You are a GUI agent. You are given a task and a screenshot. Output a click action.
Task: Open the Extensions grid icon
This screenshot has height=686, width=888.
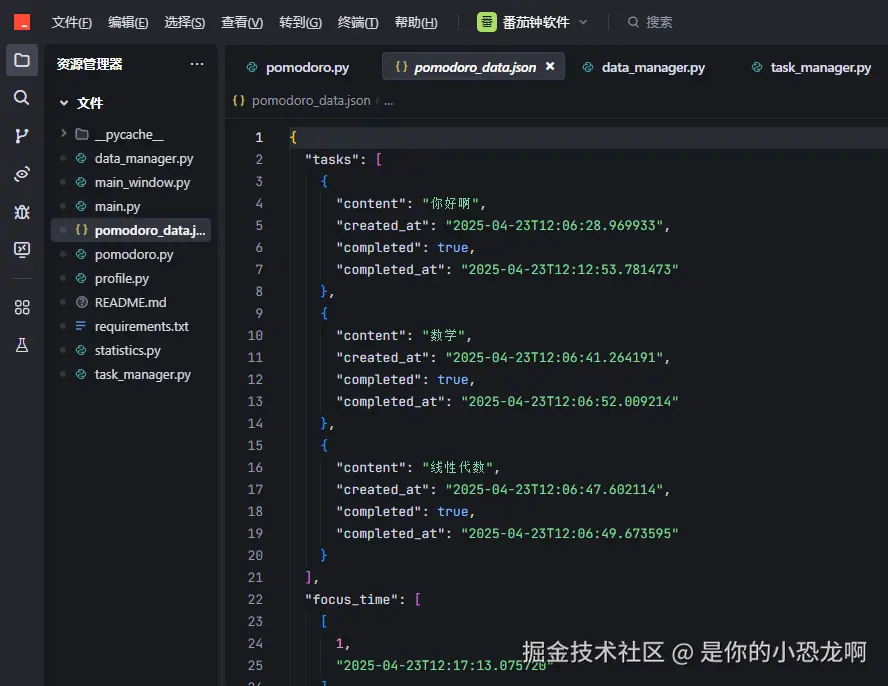tap(22, 307)
